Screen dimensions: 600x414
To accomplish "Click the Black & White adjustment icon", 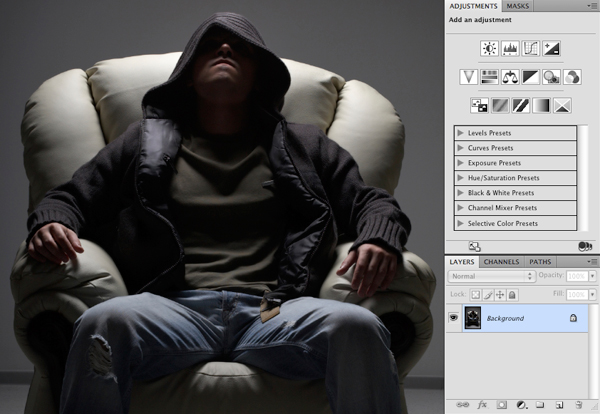I will [531, 76].
